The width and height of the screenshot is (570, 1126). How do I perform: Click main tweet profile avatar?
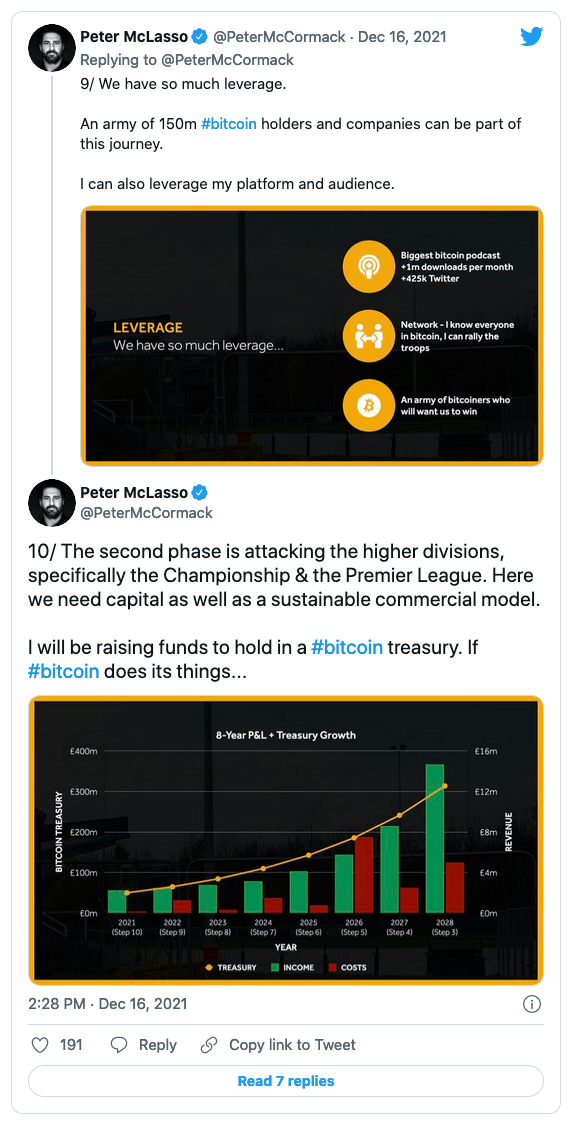click(52, 503)
